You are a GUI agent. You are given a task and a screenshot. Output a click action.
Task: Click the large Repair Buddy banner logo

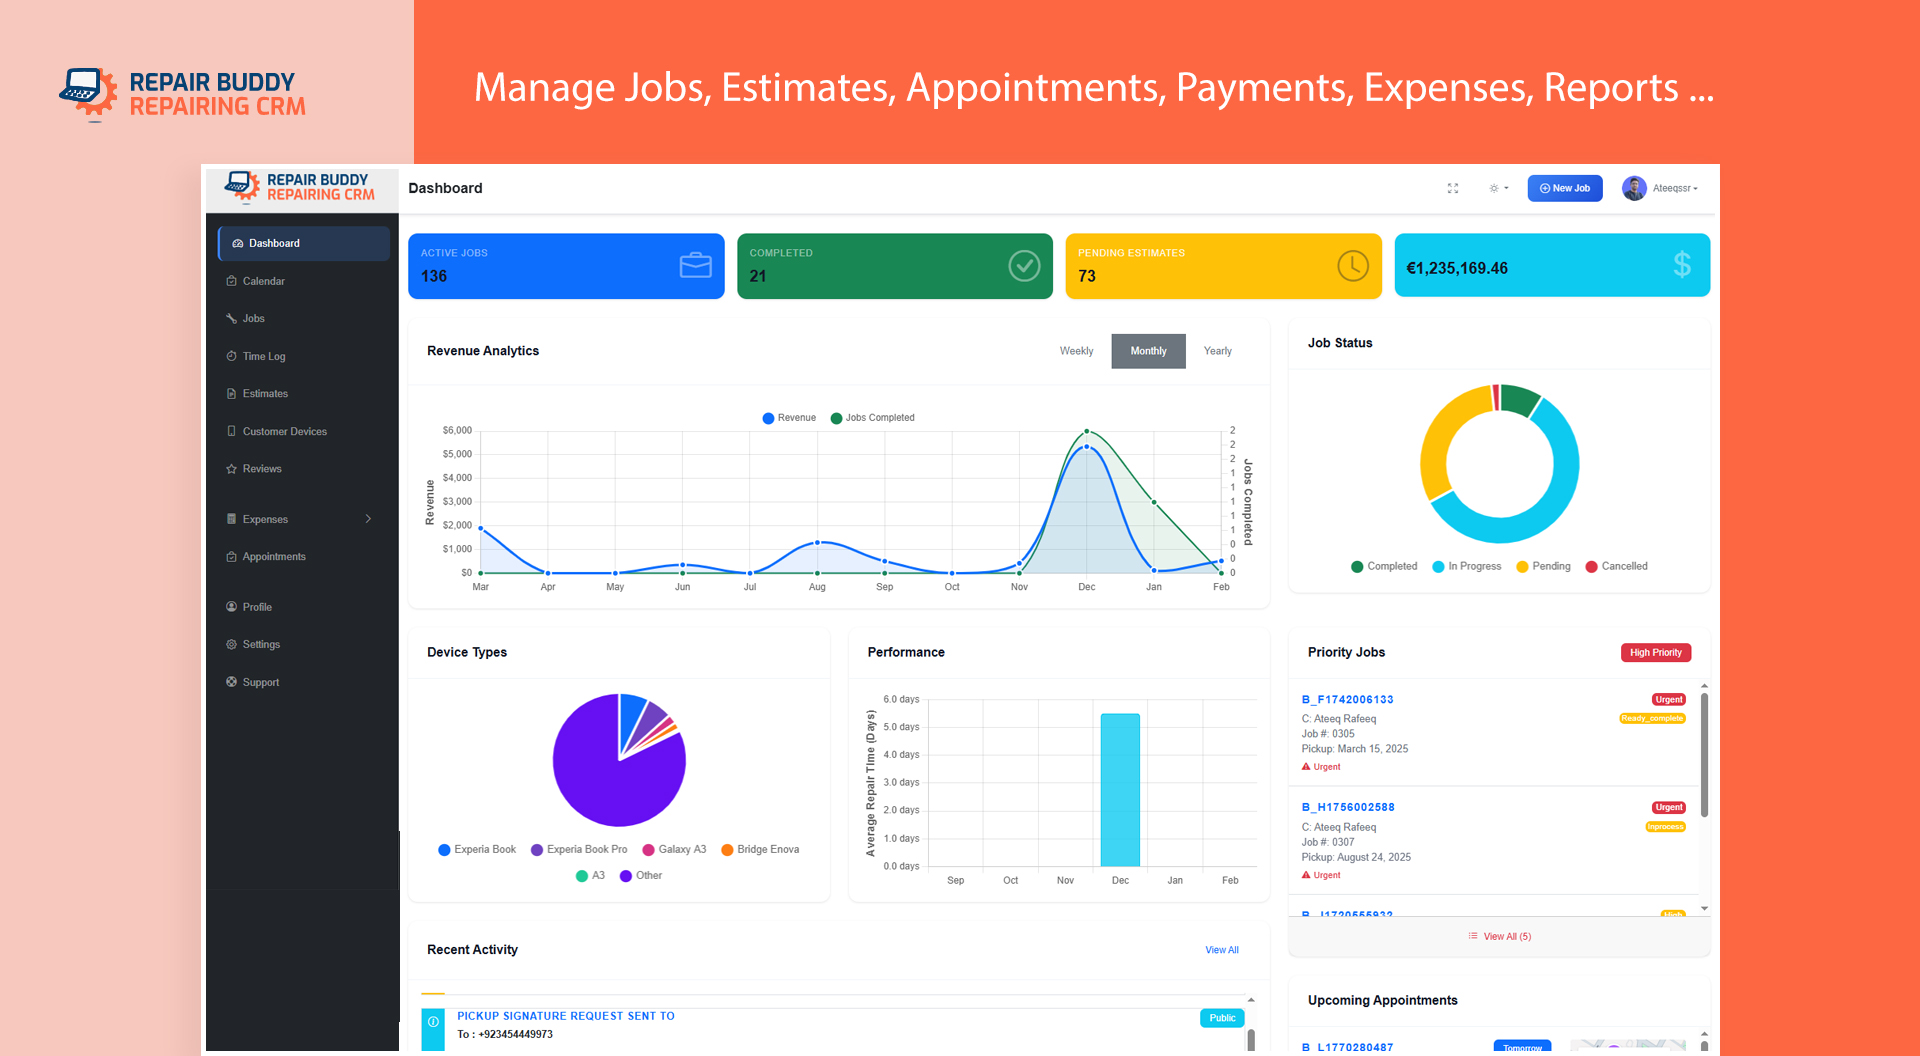[x=182, y=94]
